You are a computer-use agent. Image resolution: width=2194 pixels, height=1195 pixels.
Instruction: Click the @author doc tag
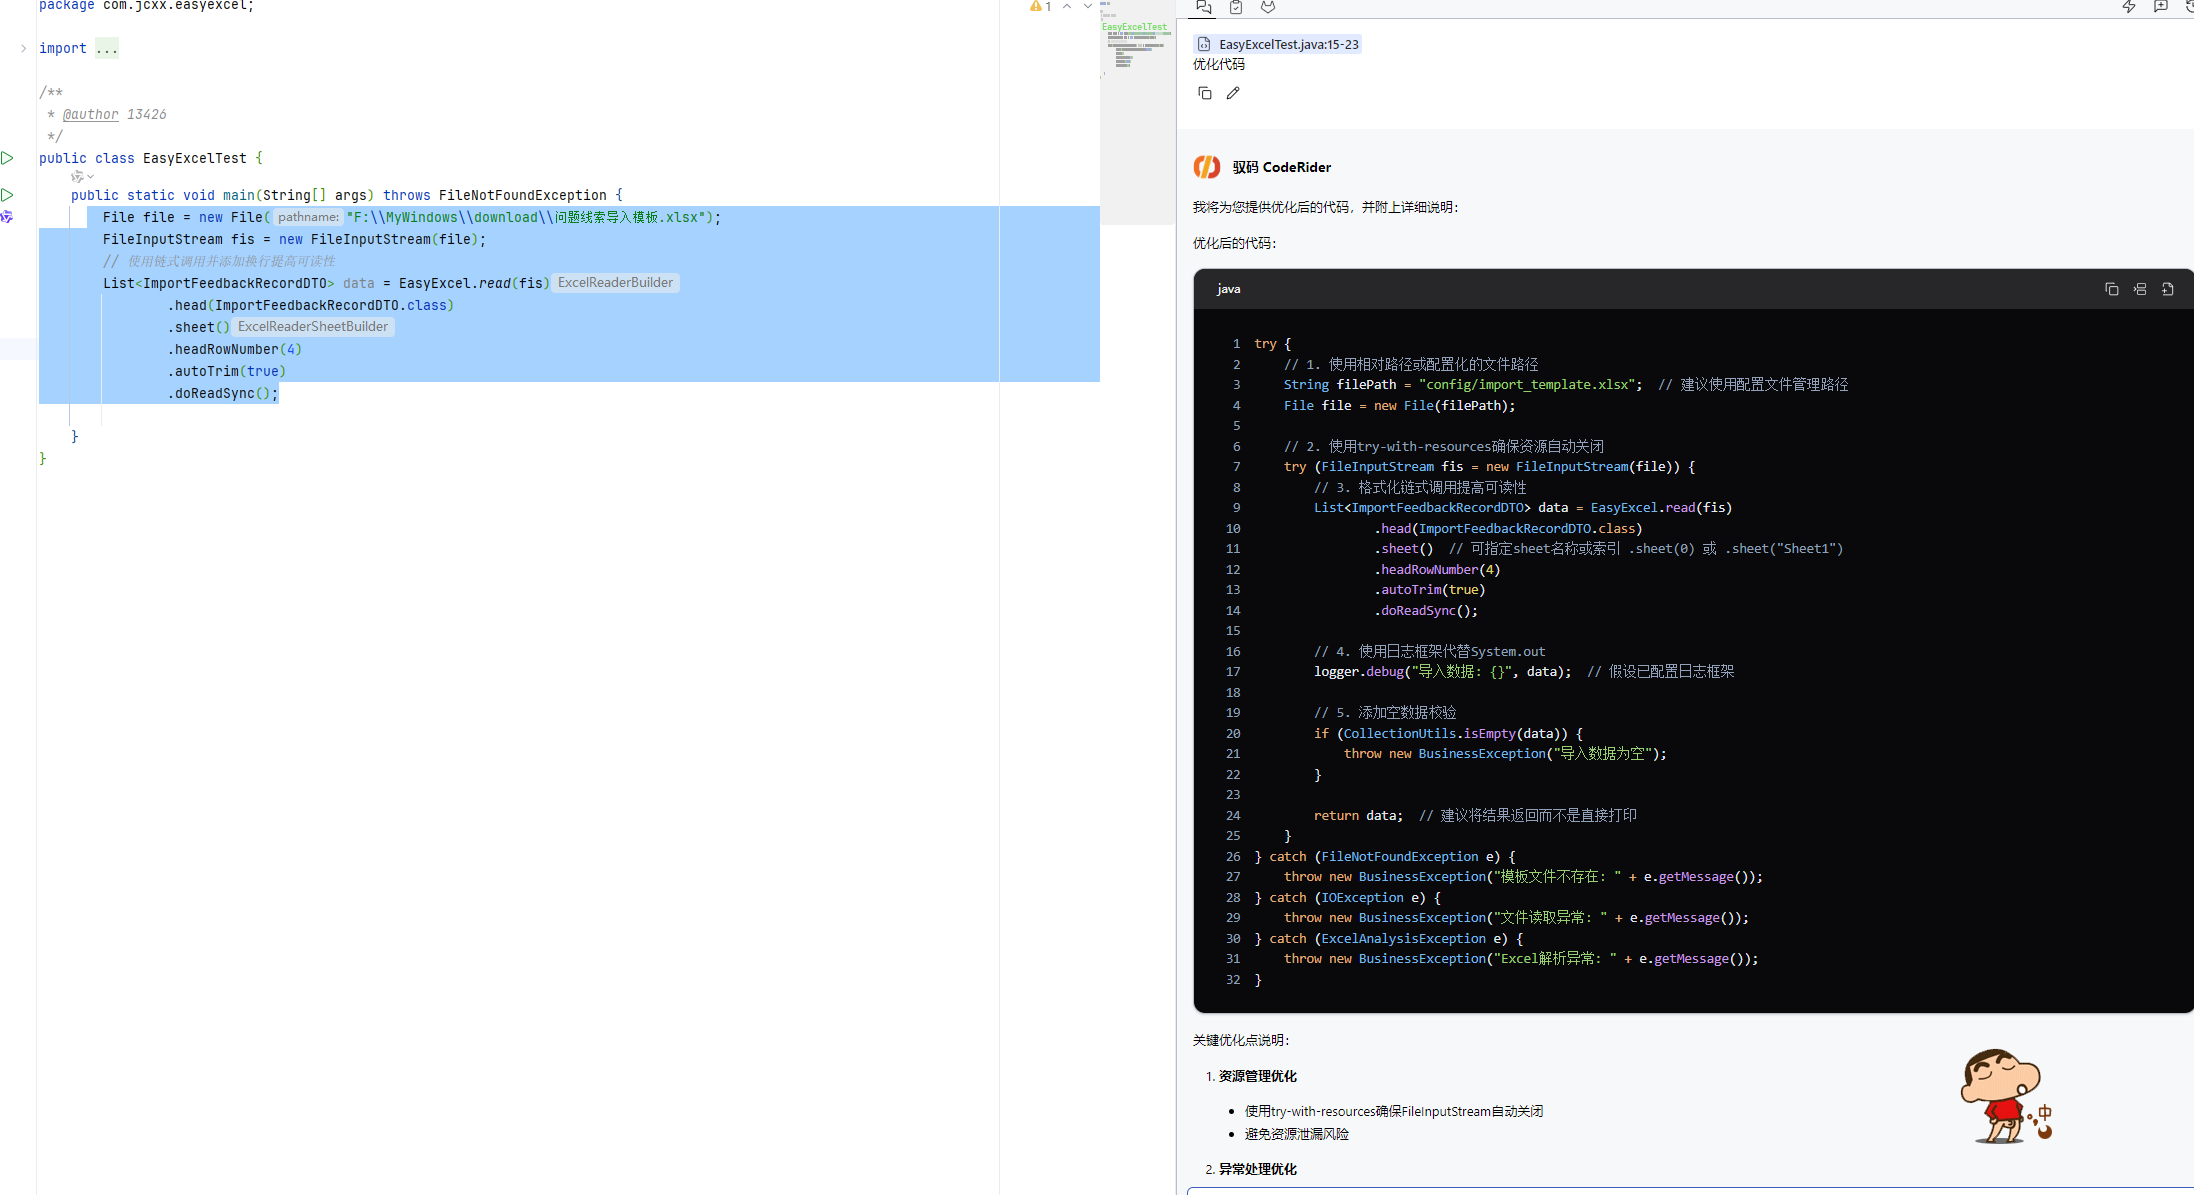point(90,114)
